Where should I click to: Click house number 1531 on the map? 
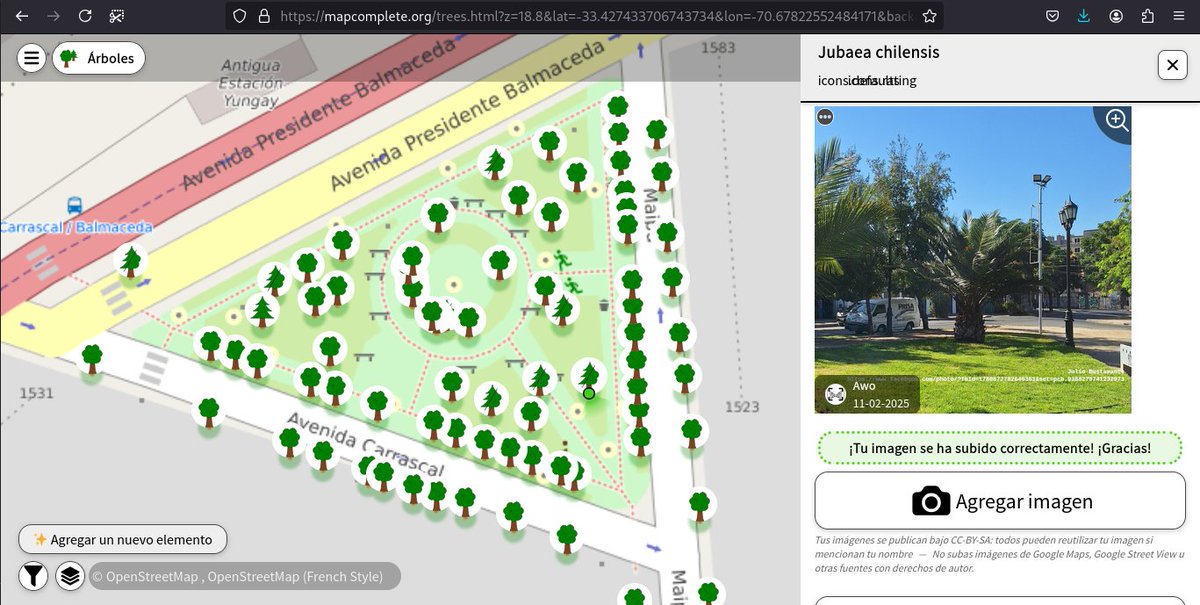35,393
